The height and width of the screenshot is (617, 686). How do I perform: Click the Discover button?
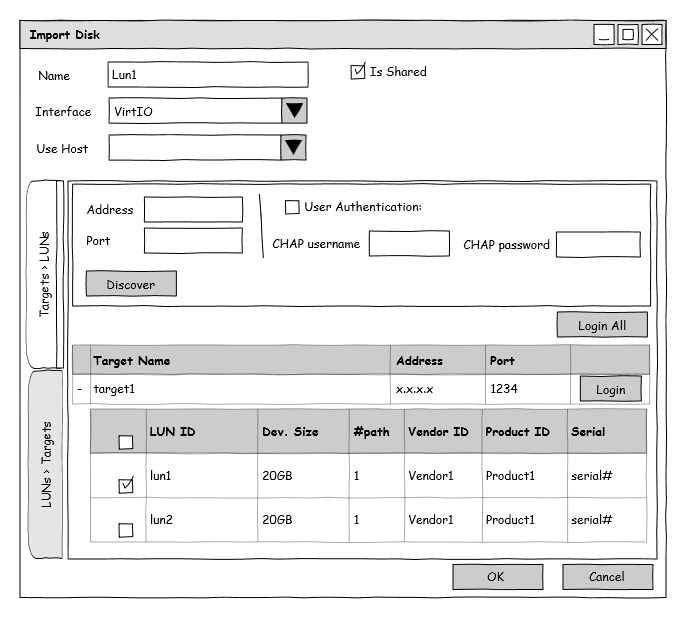(131, 284)
